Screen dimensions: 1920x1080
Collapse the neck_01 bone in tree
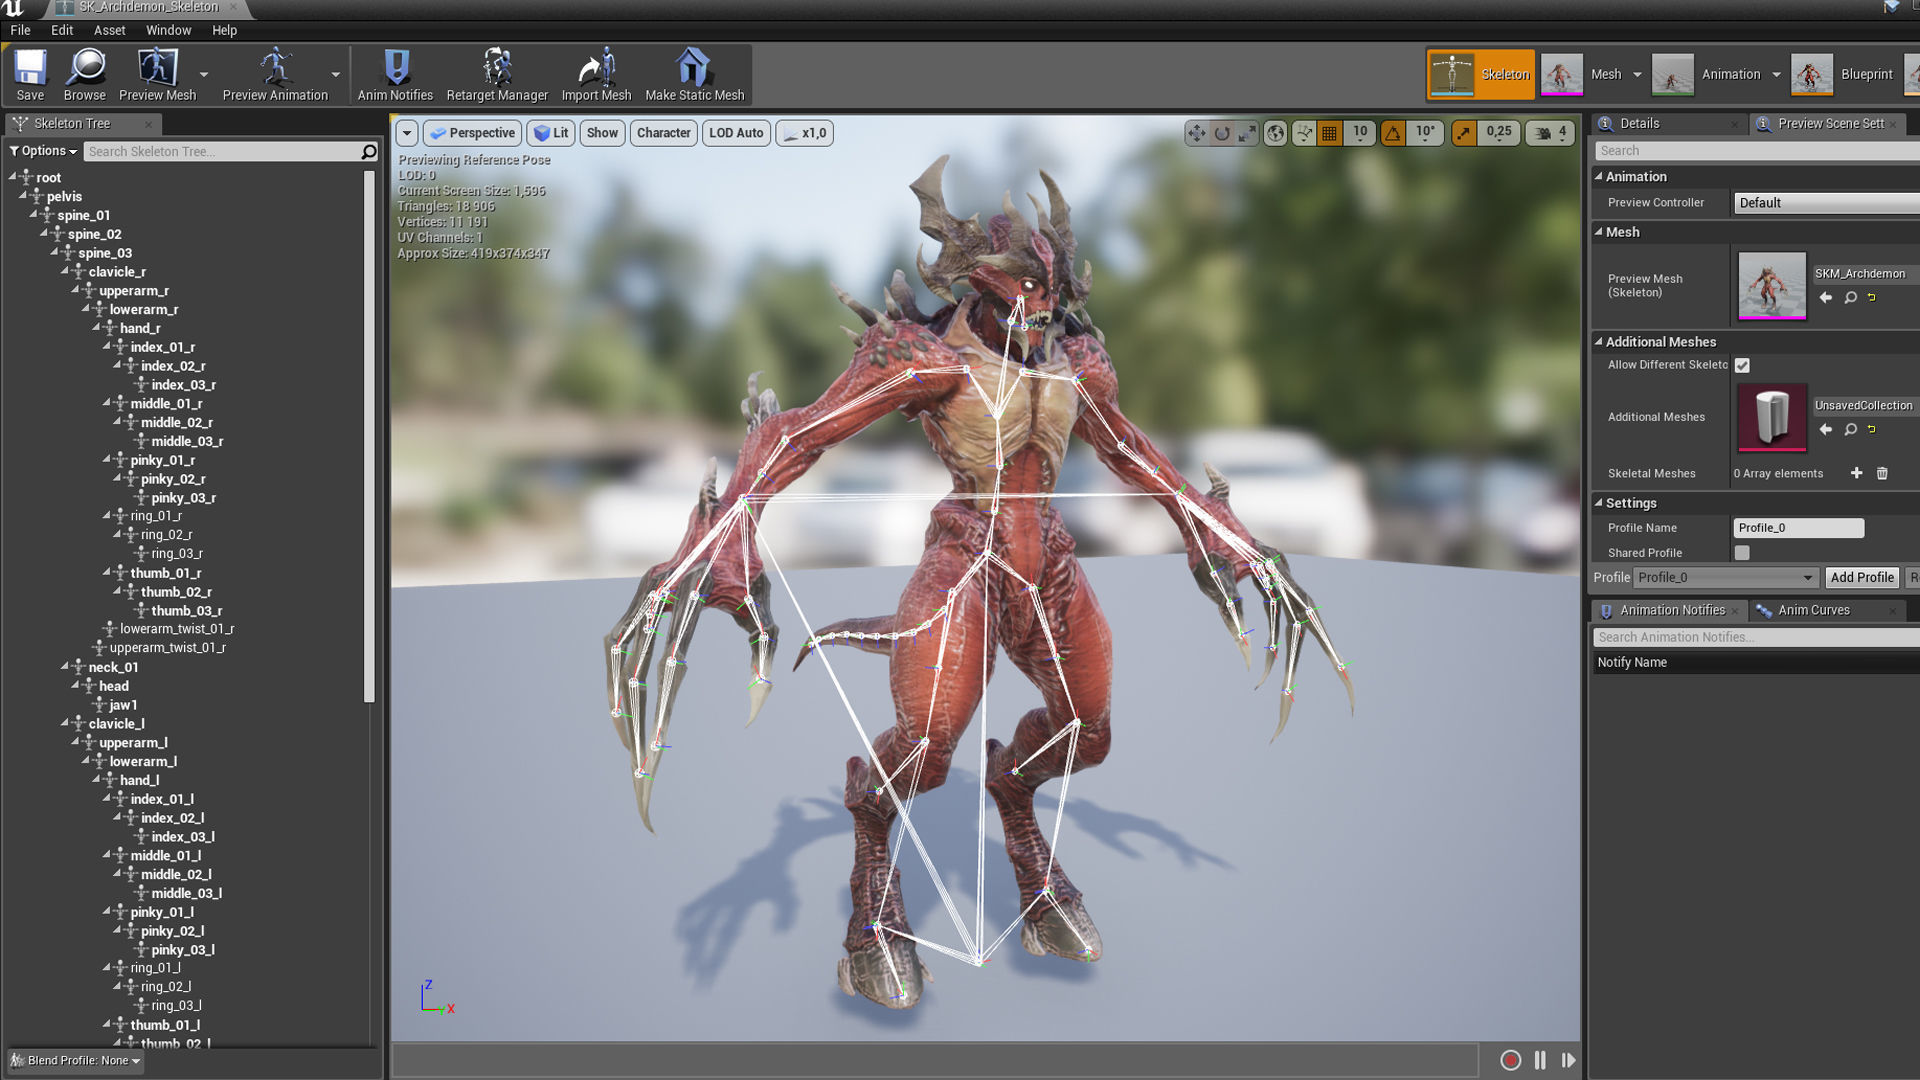click(x=65, y=666)
